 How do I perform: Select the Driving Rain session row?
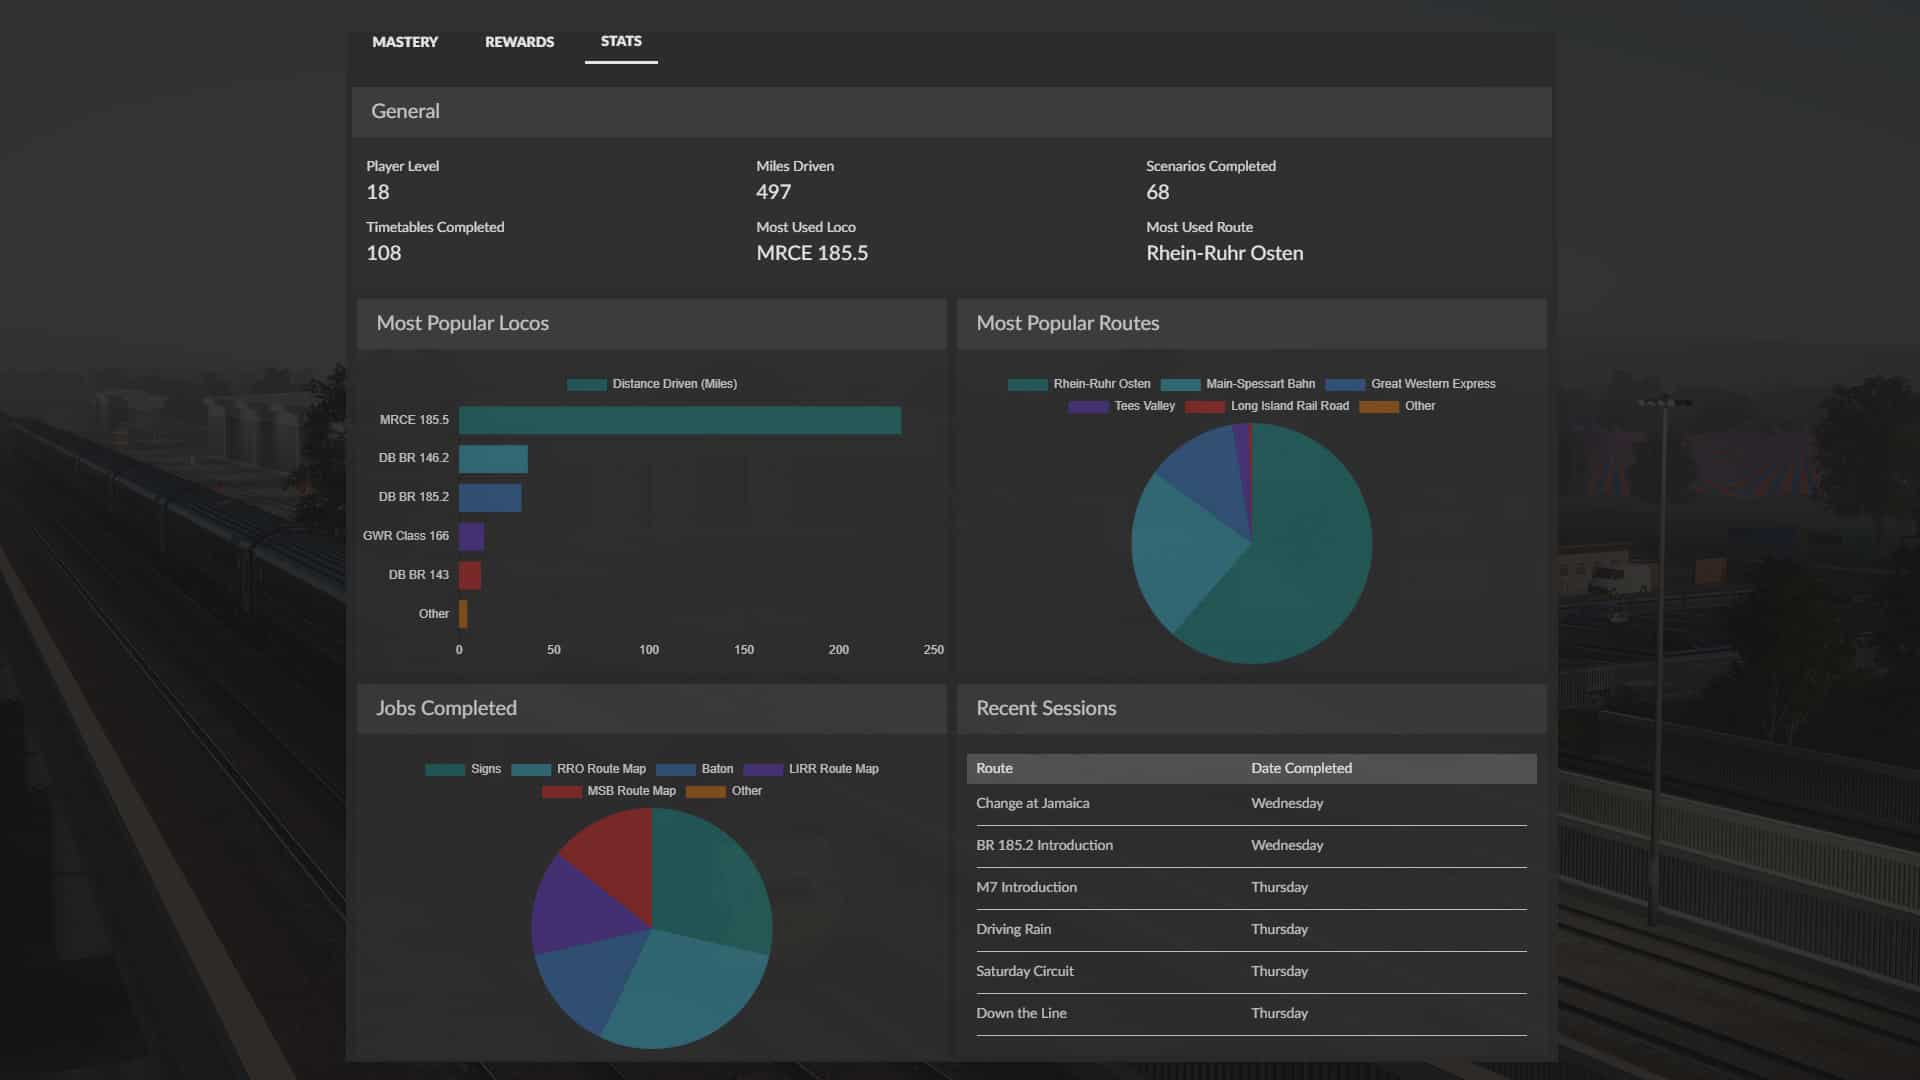1251,930
